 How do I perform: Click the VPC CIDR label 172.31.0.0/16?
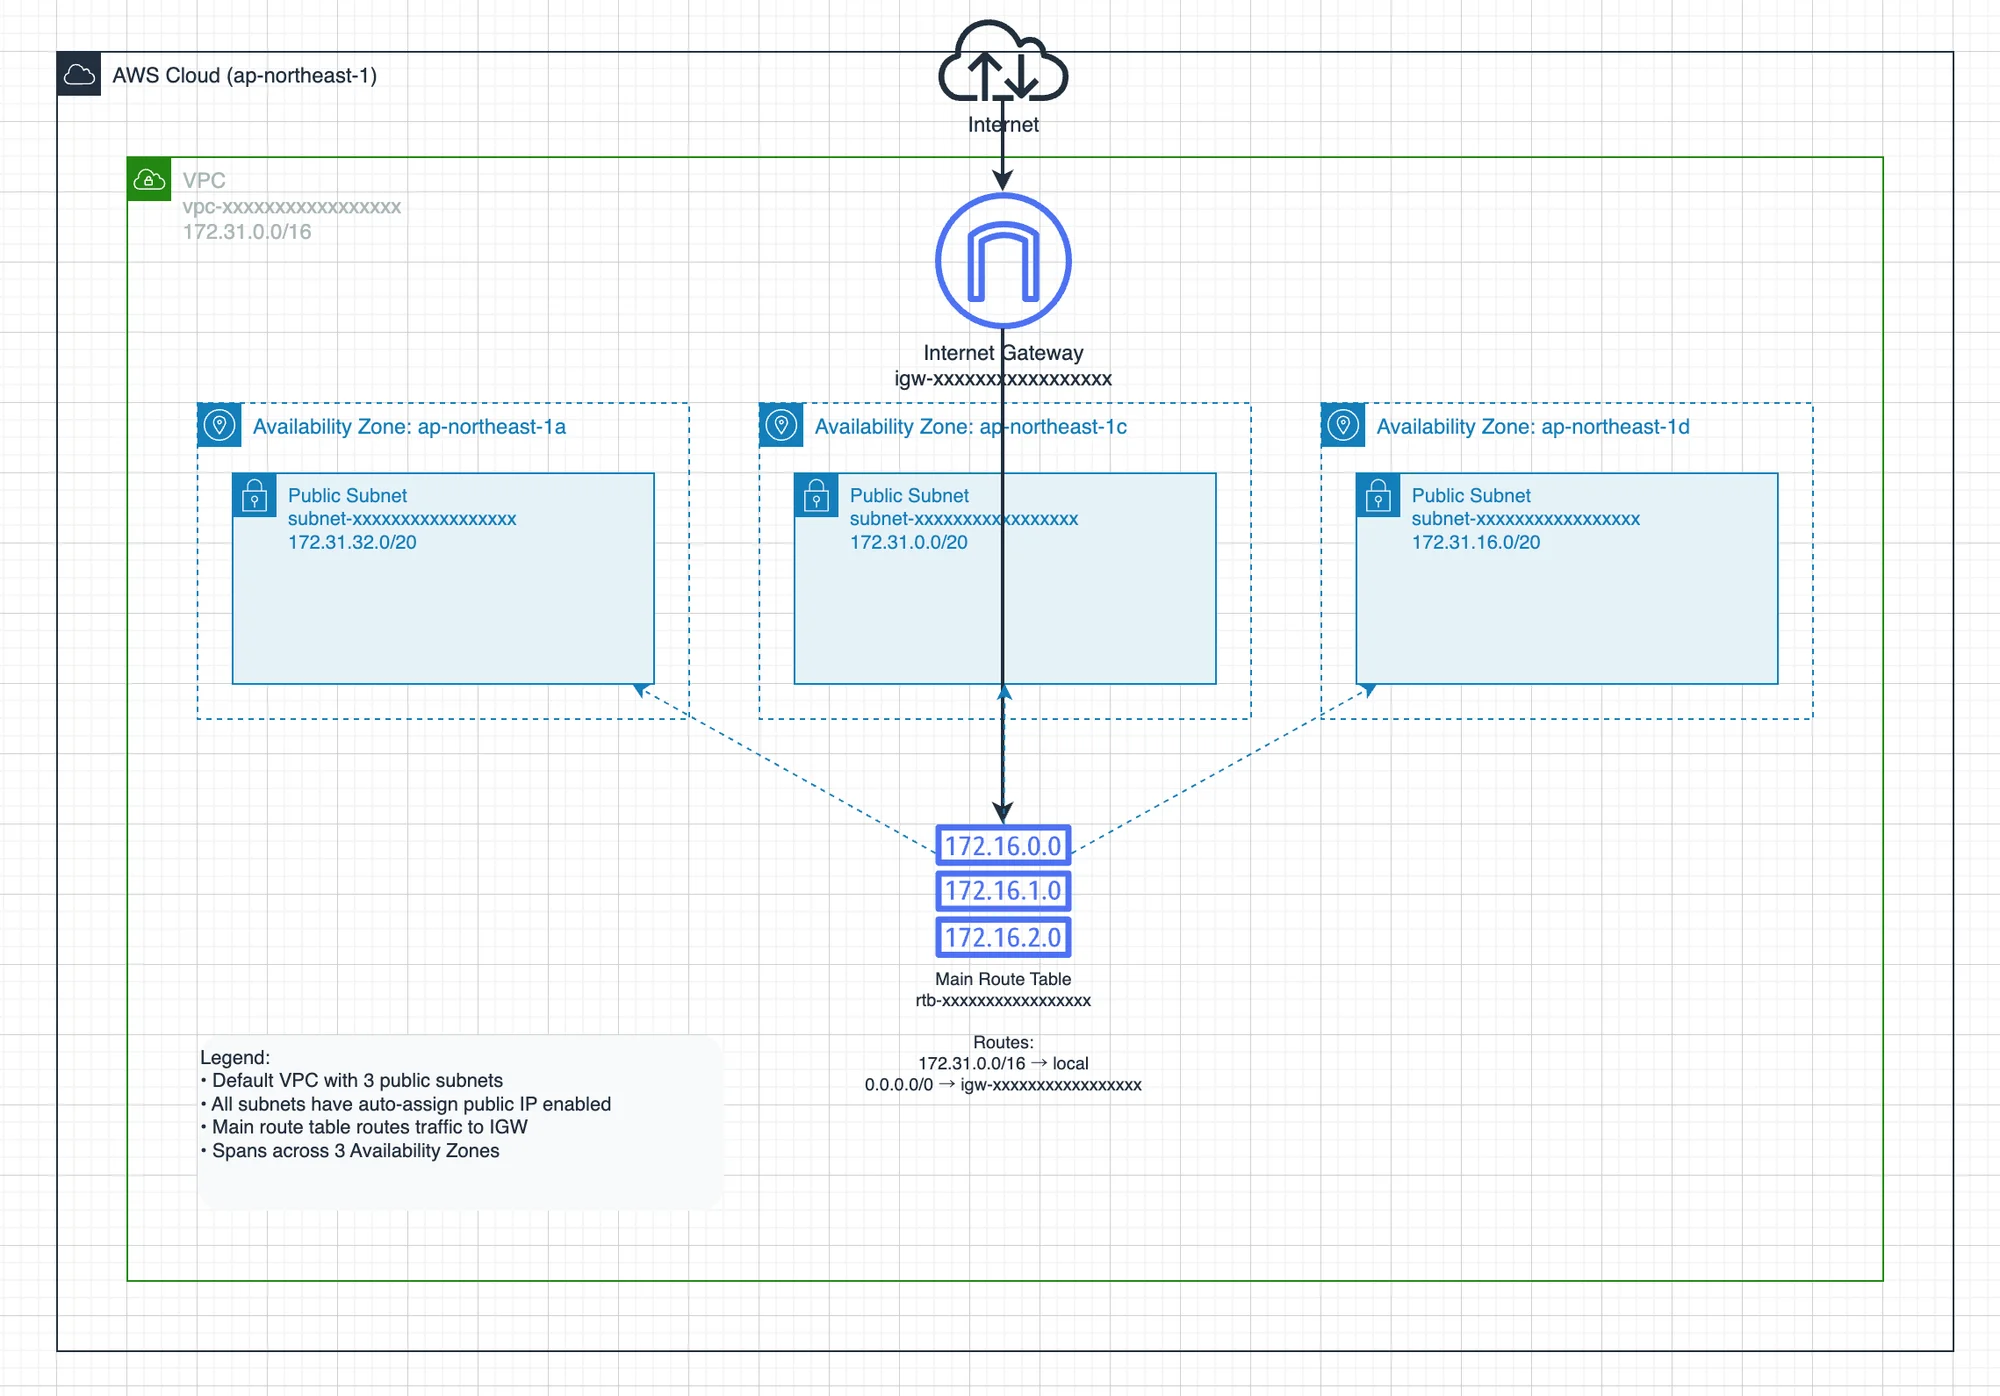247,232
